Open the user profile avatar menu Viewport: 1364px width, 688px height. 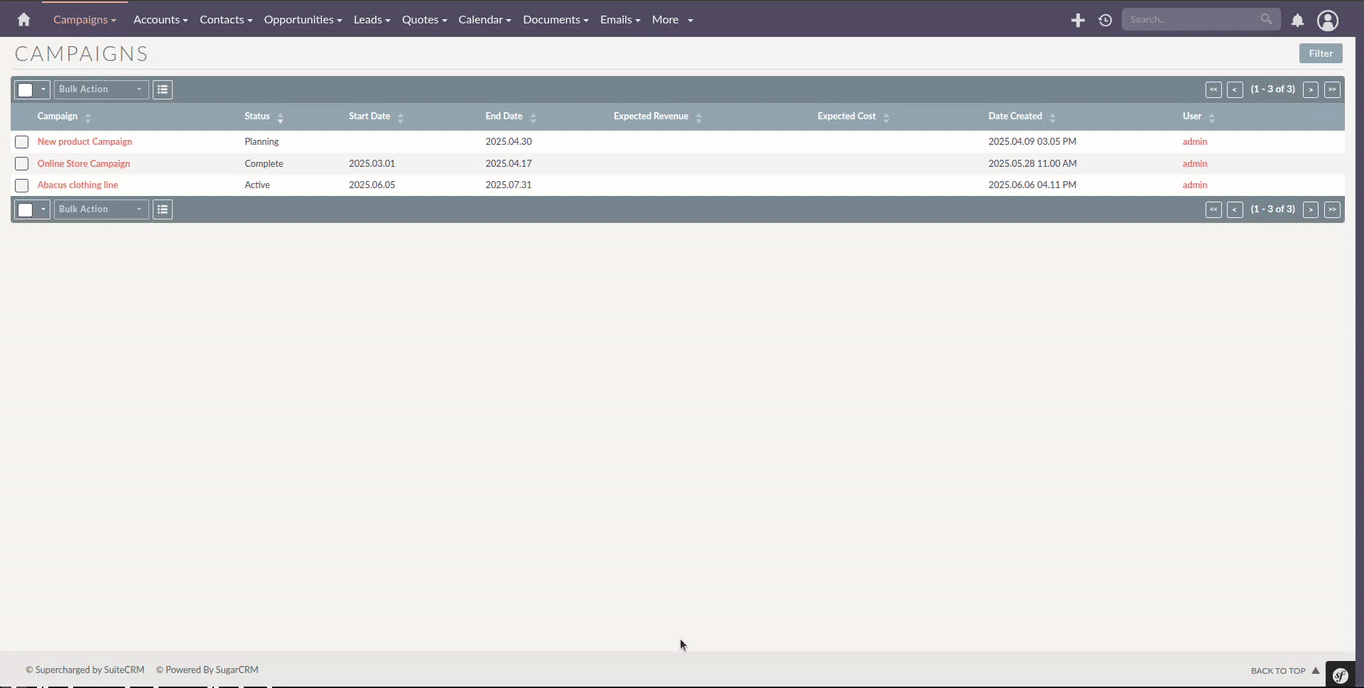tap(1327, 20)
